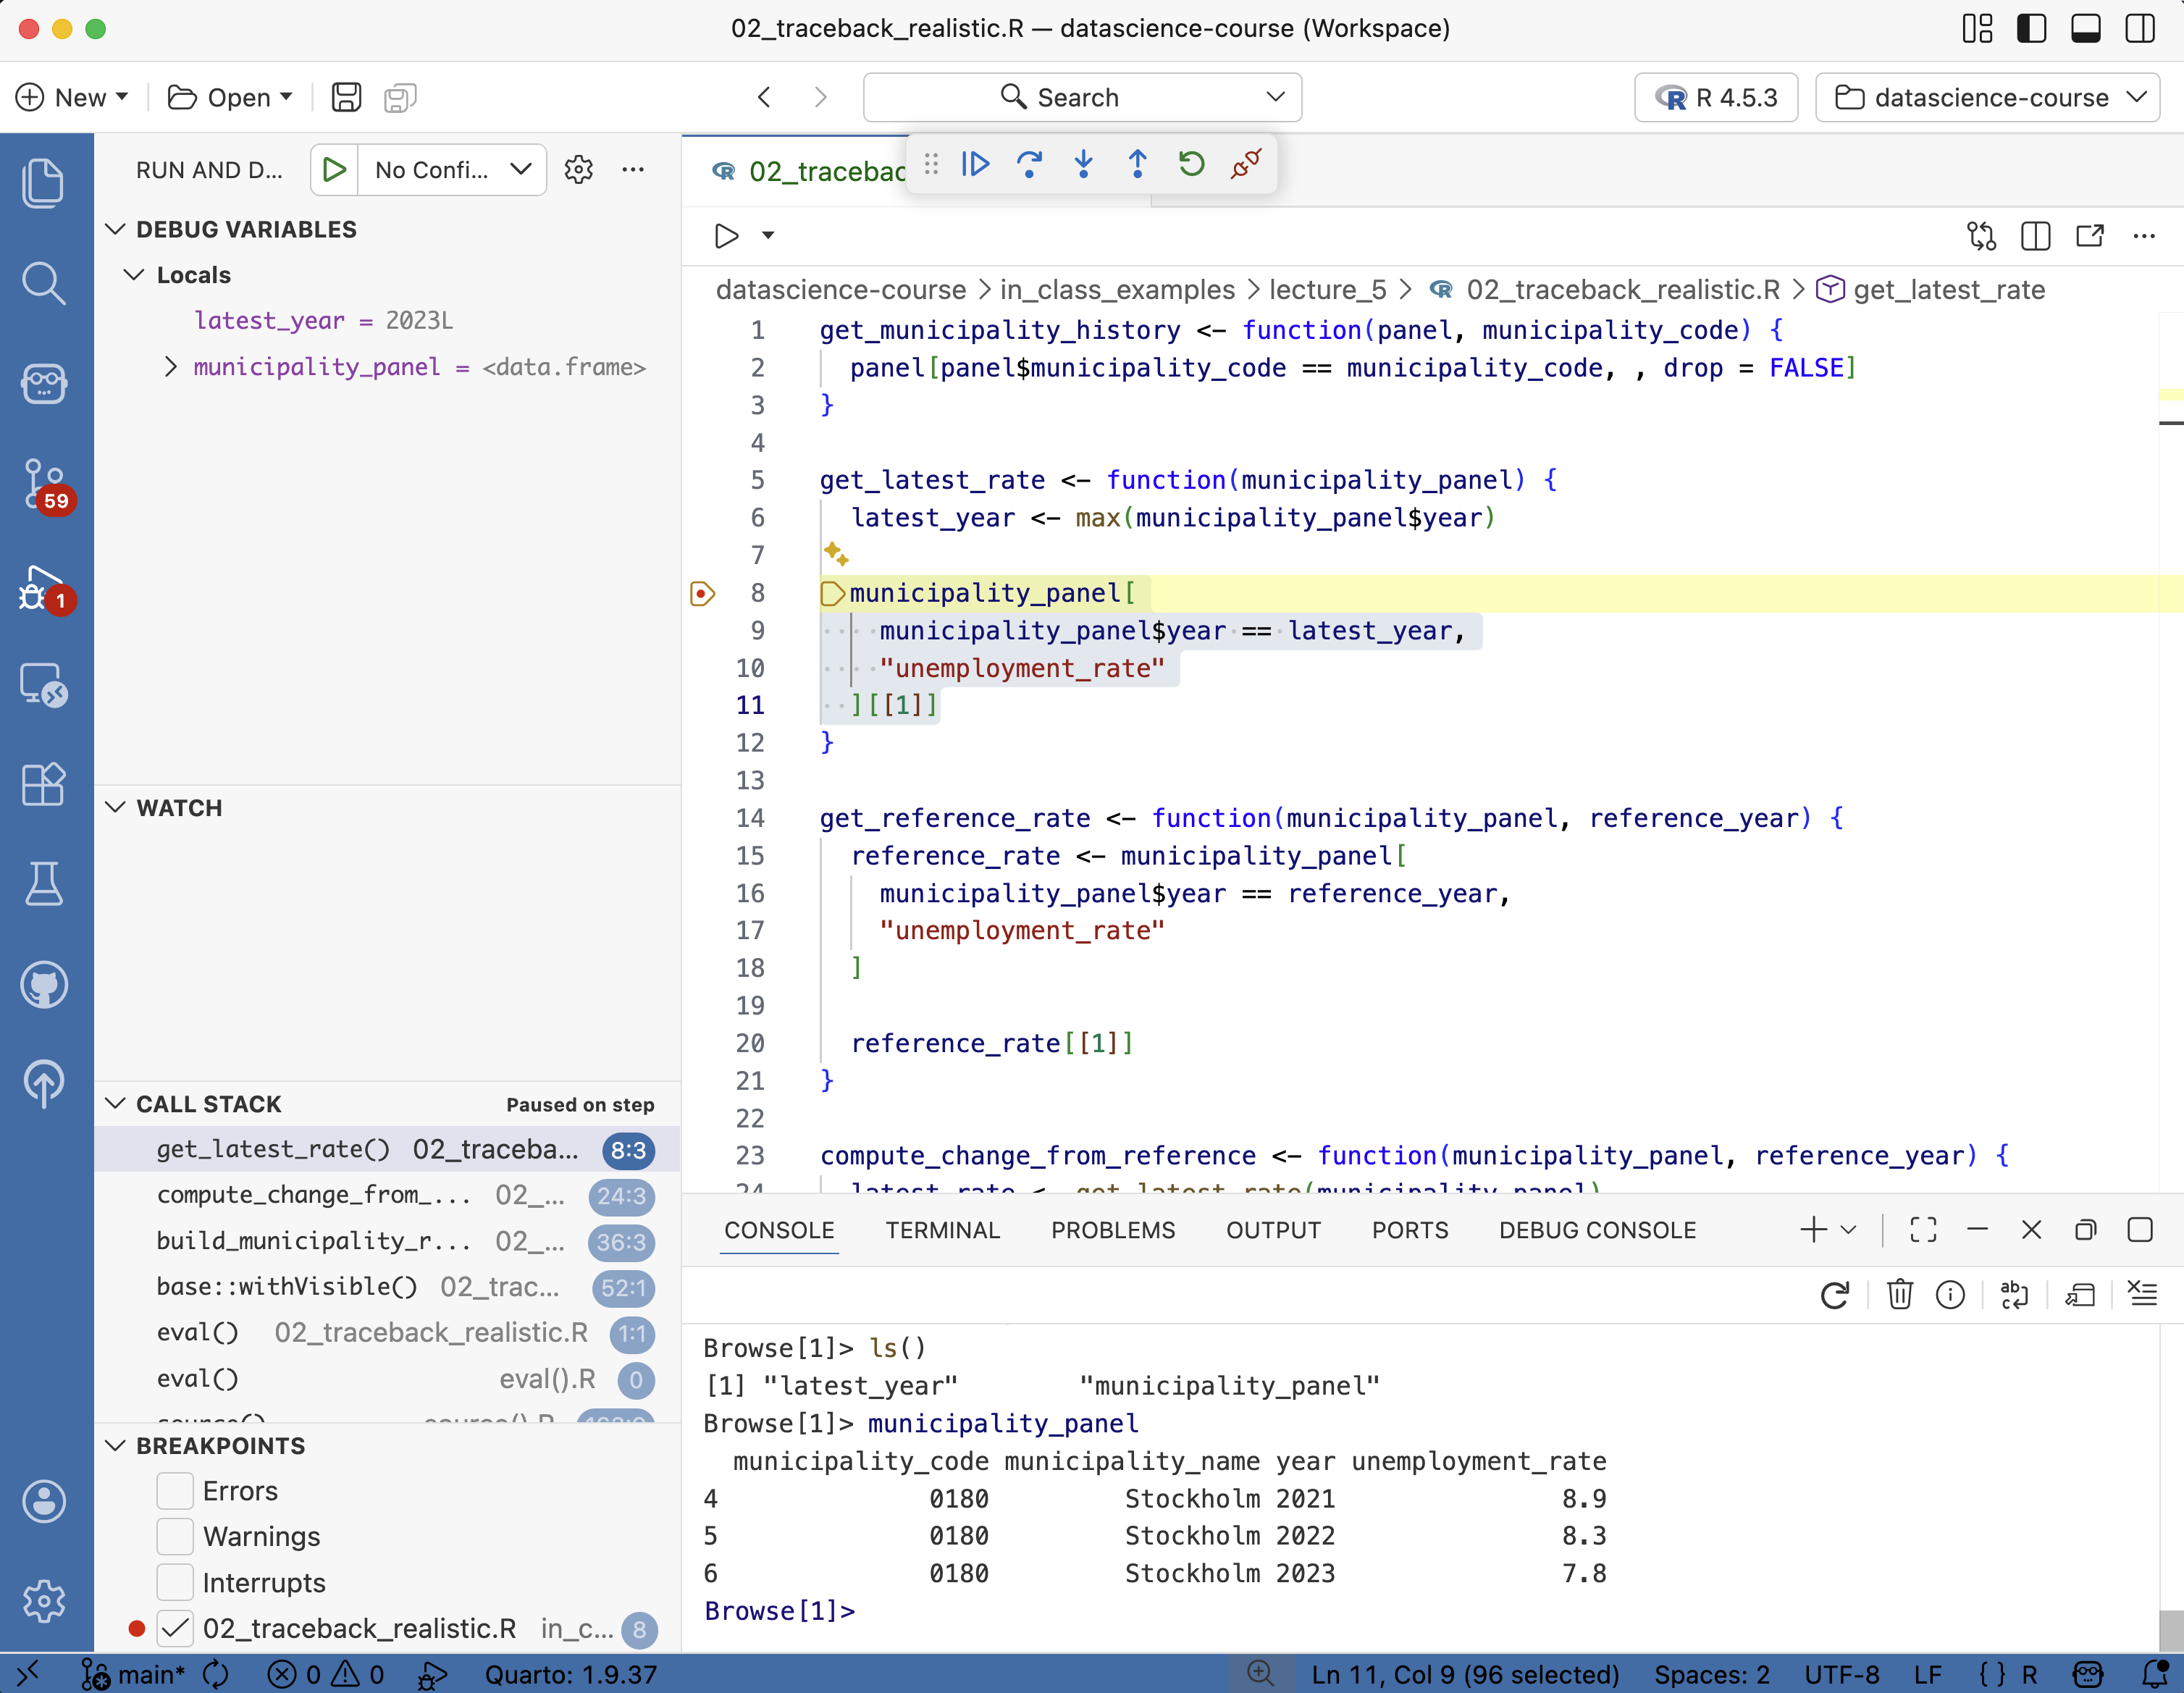Click the R 4.5.3 interpreter button

point(1716,97)
